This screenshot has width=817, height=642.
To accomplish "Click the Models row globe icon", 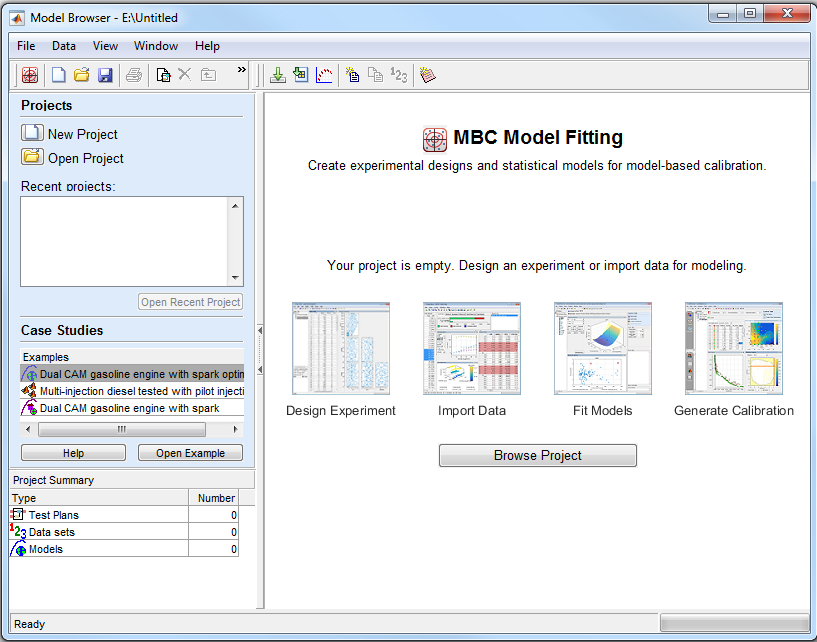I will (x=18, y=549).
